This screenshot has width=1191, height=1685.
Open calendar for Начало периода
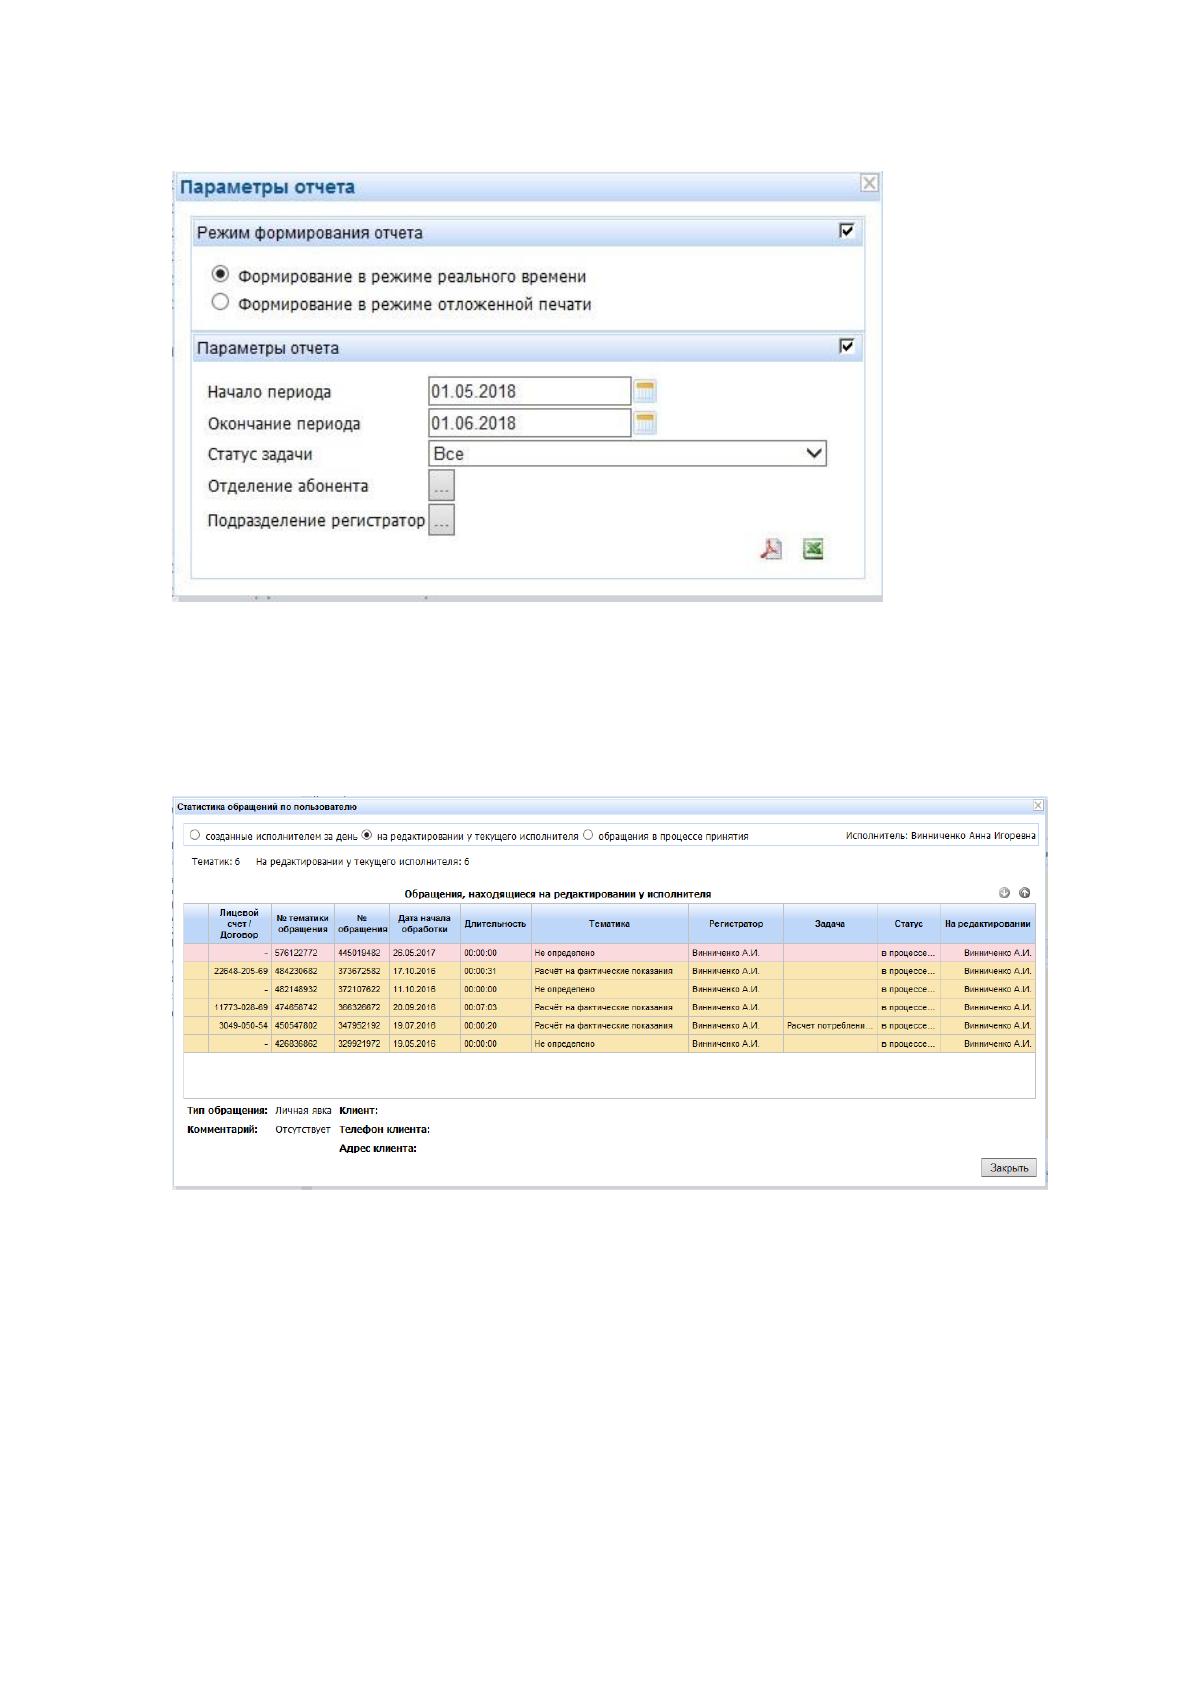(x=646, y=391)
